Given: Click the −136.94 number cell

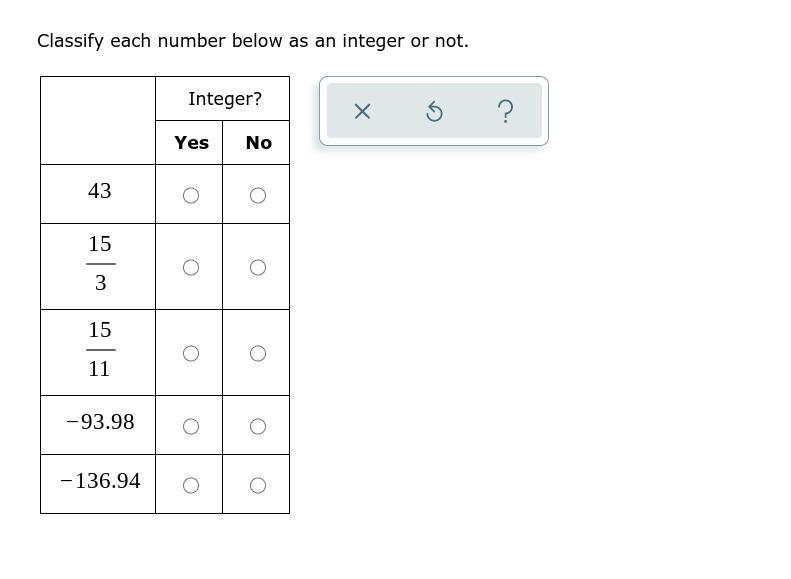Looking at the screenshot, I should click(98, 484).
